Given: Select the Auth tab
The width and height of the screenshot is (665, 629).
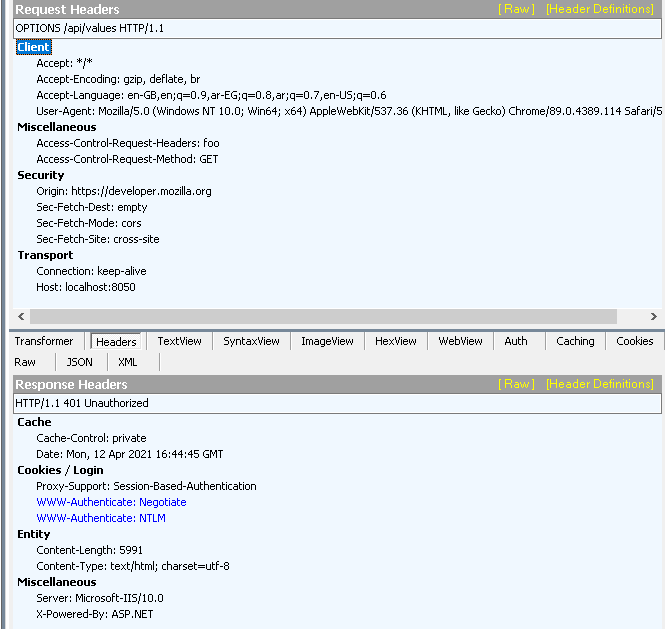Looking at the screenshot, I should point(516,341).
